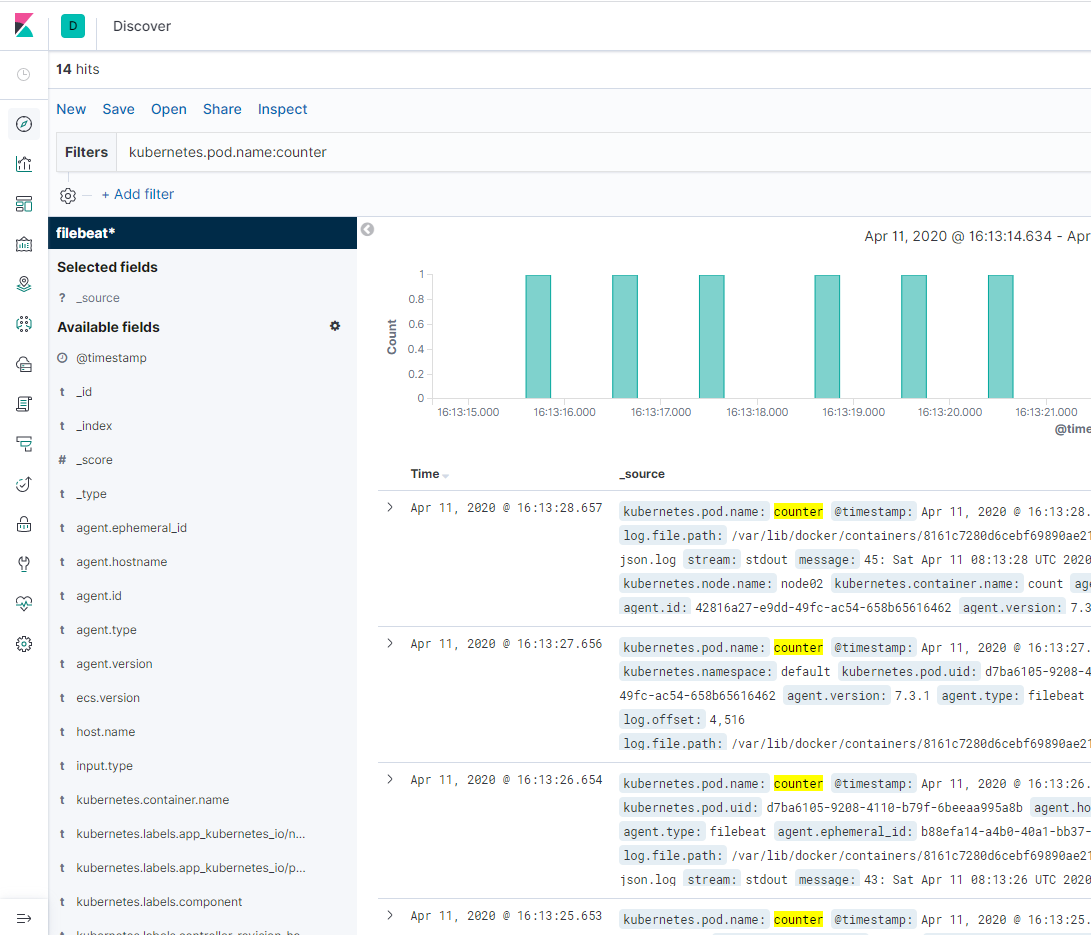Open Logs icon in sidebar

pos(24,404)
